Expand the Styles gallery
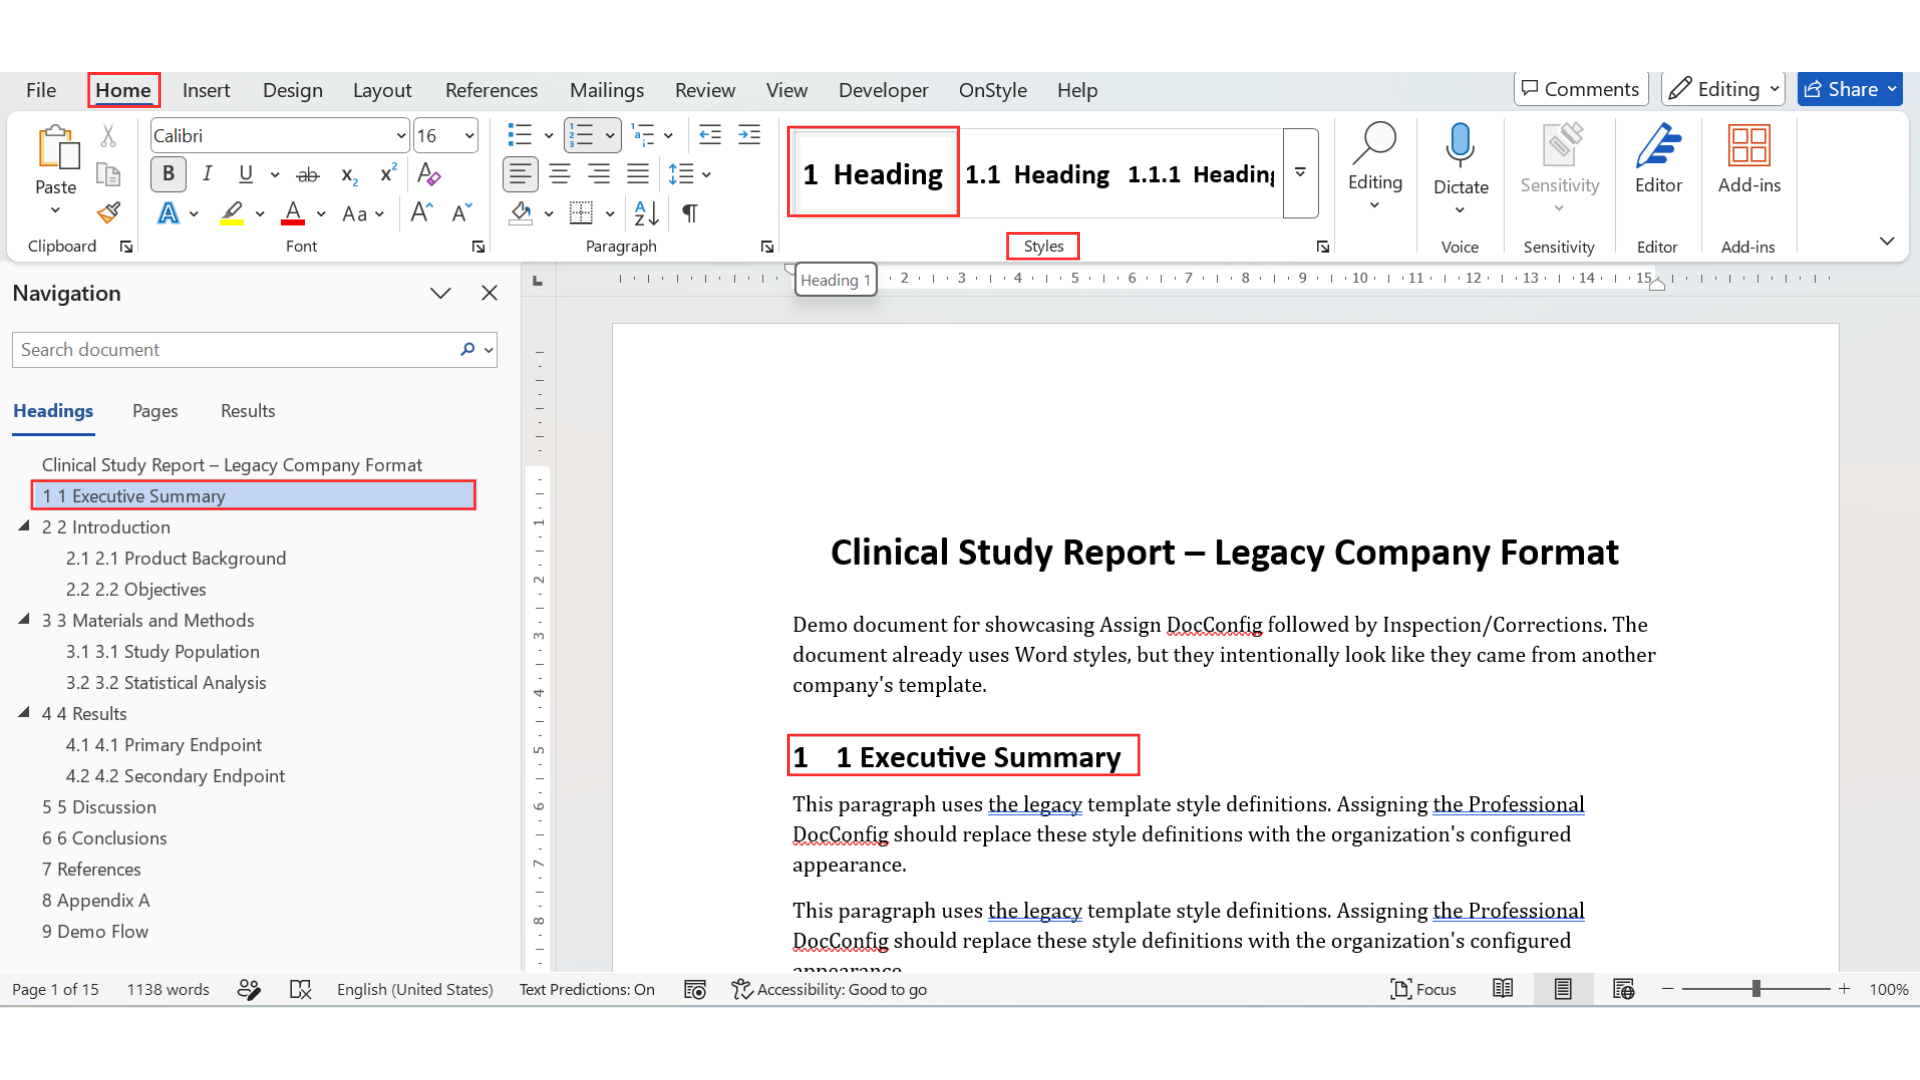 click(x=1300, y=173)
